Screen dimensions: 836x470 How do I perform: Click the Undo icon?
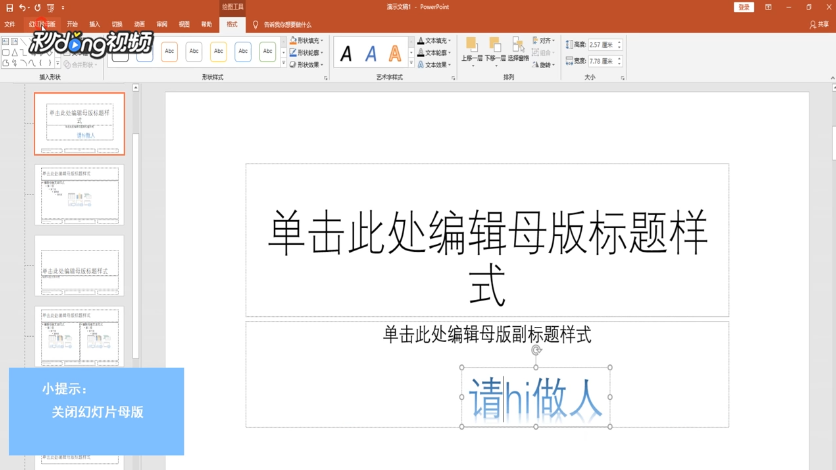pos(21,7)
